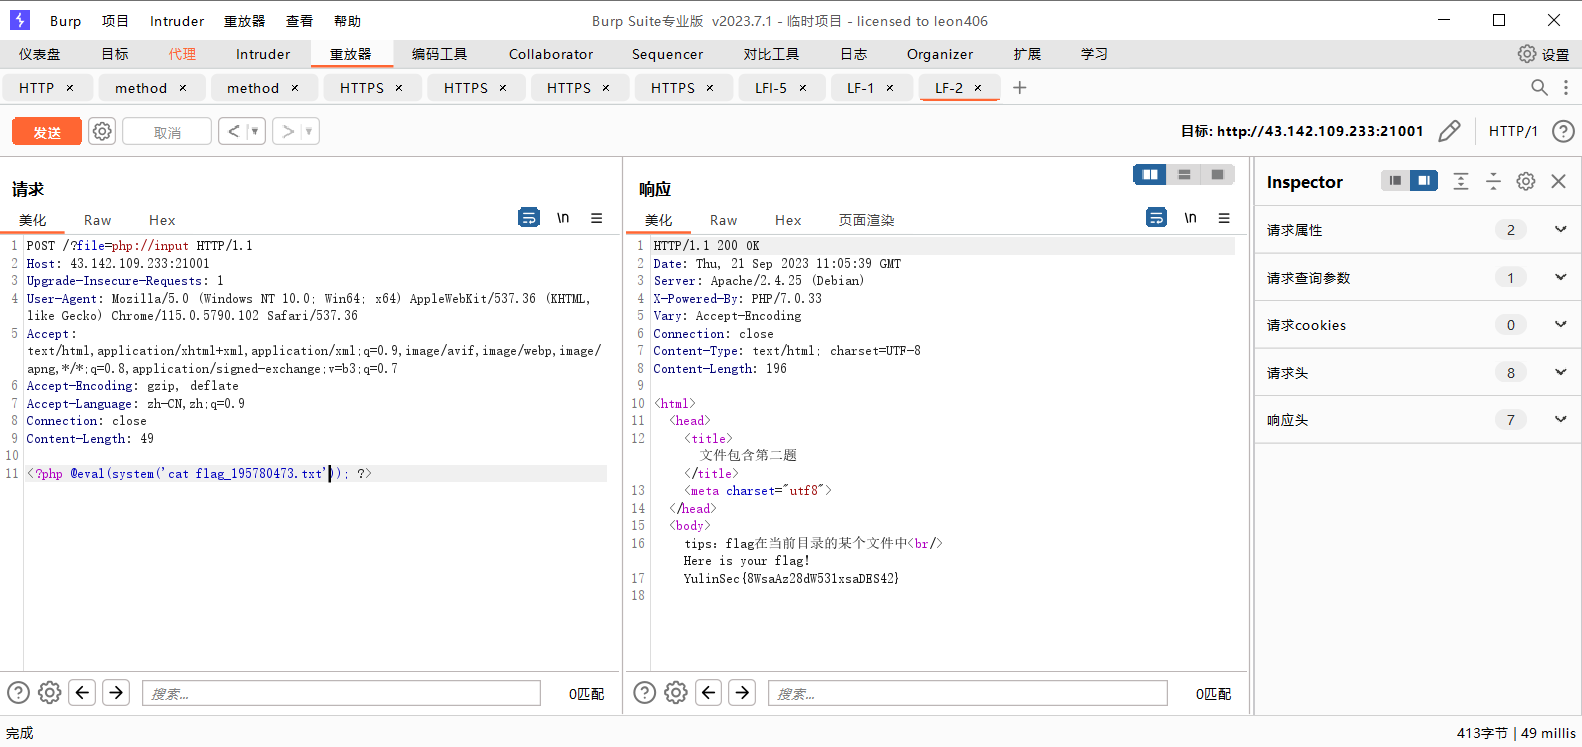Click the 发送 send button
This screenshot has height=747, width=1582.
click(47, 131)
